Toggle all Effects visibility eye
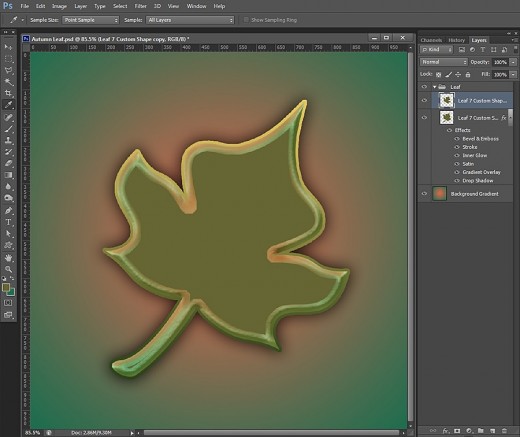This screenshot has width=520, height=437. 449,130
